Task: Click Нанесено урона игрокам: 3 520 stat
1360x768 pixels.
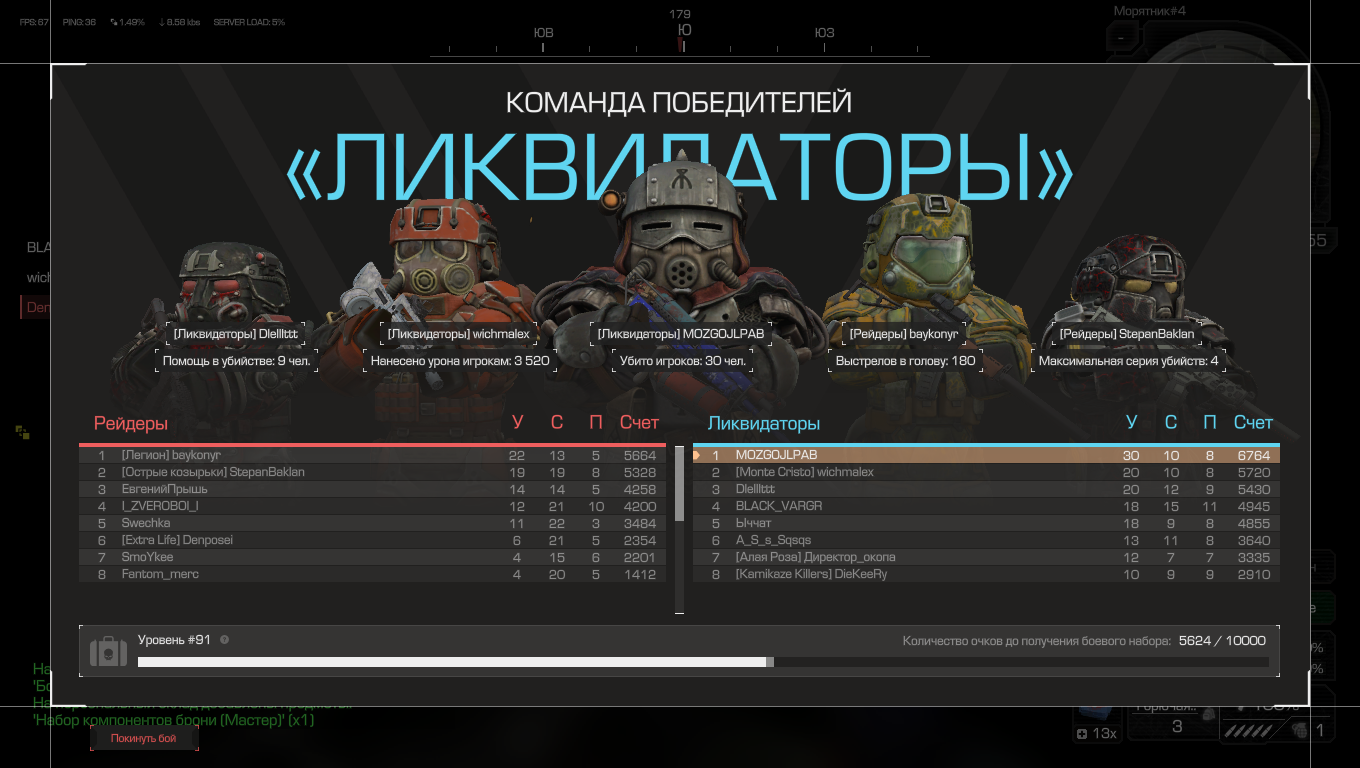Action: pos(460,361)
